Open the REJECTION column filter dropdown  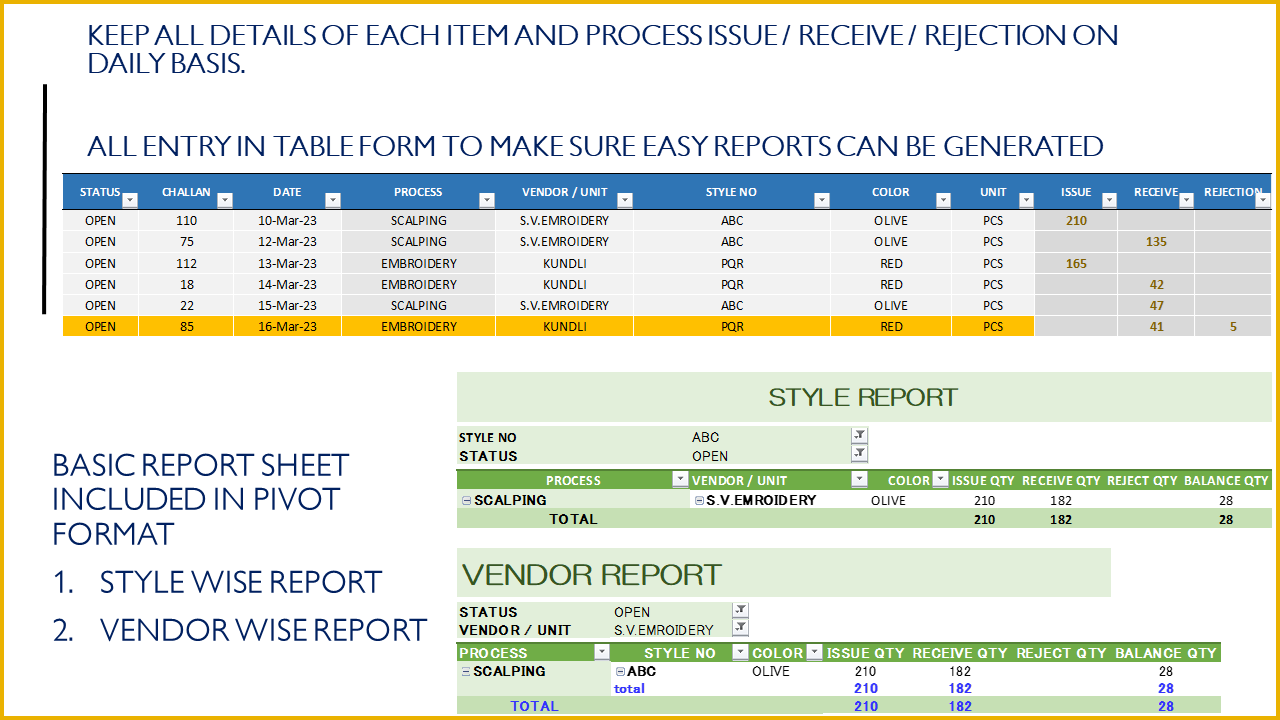coord(1263,200)
